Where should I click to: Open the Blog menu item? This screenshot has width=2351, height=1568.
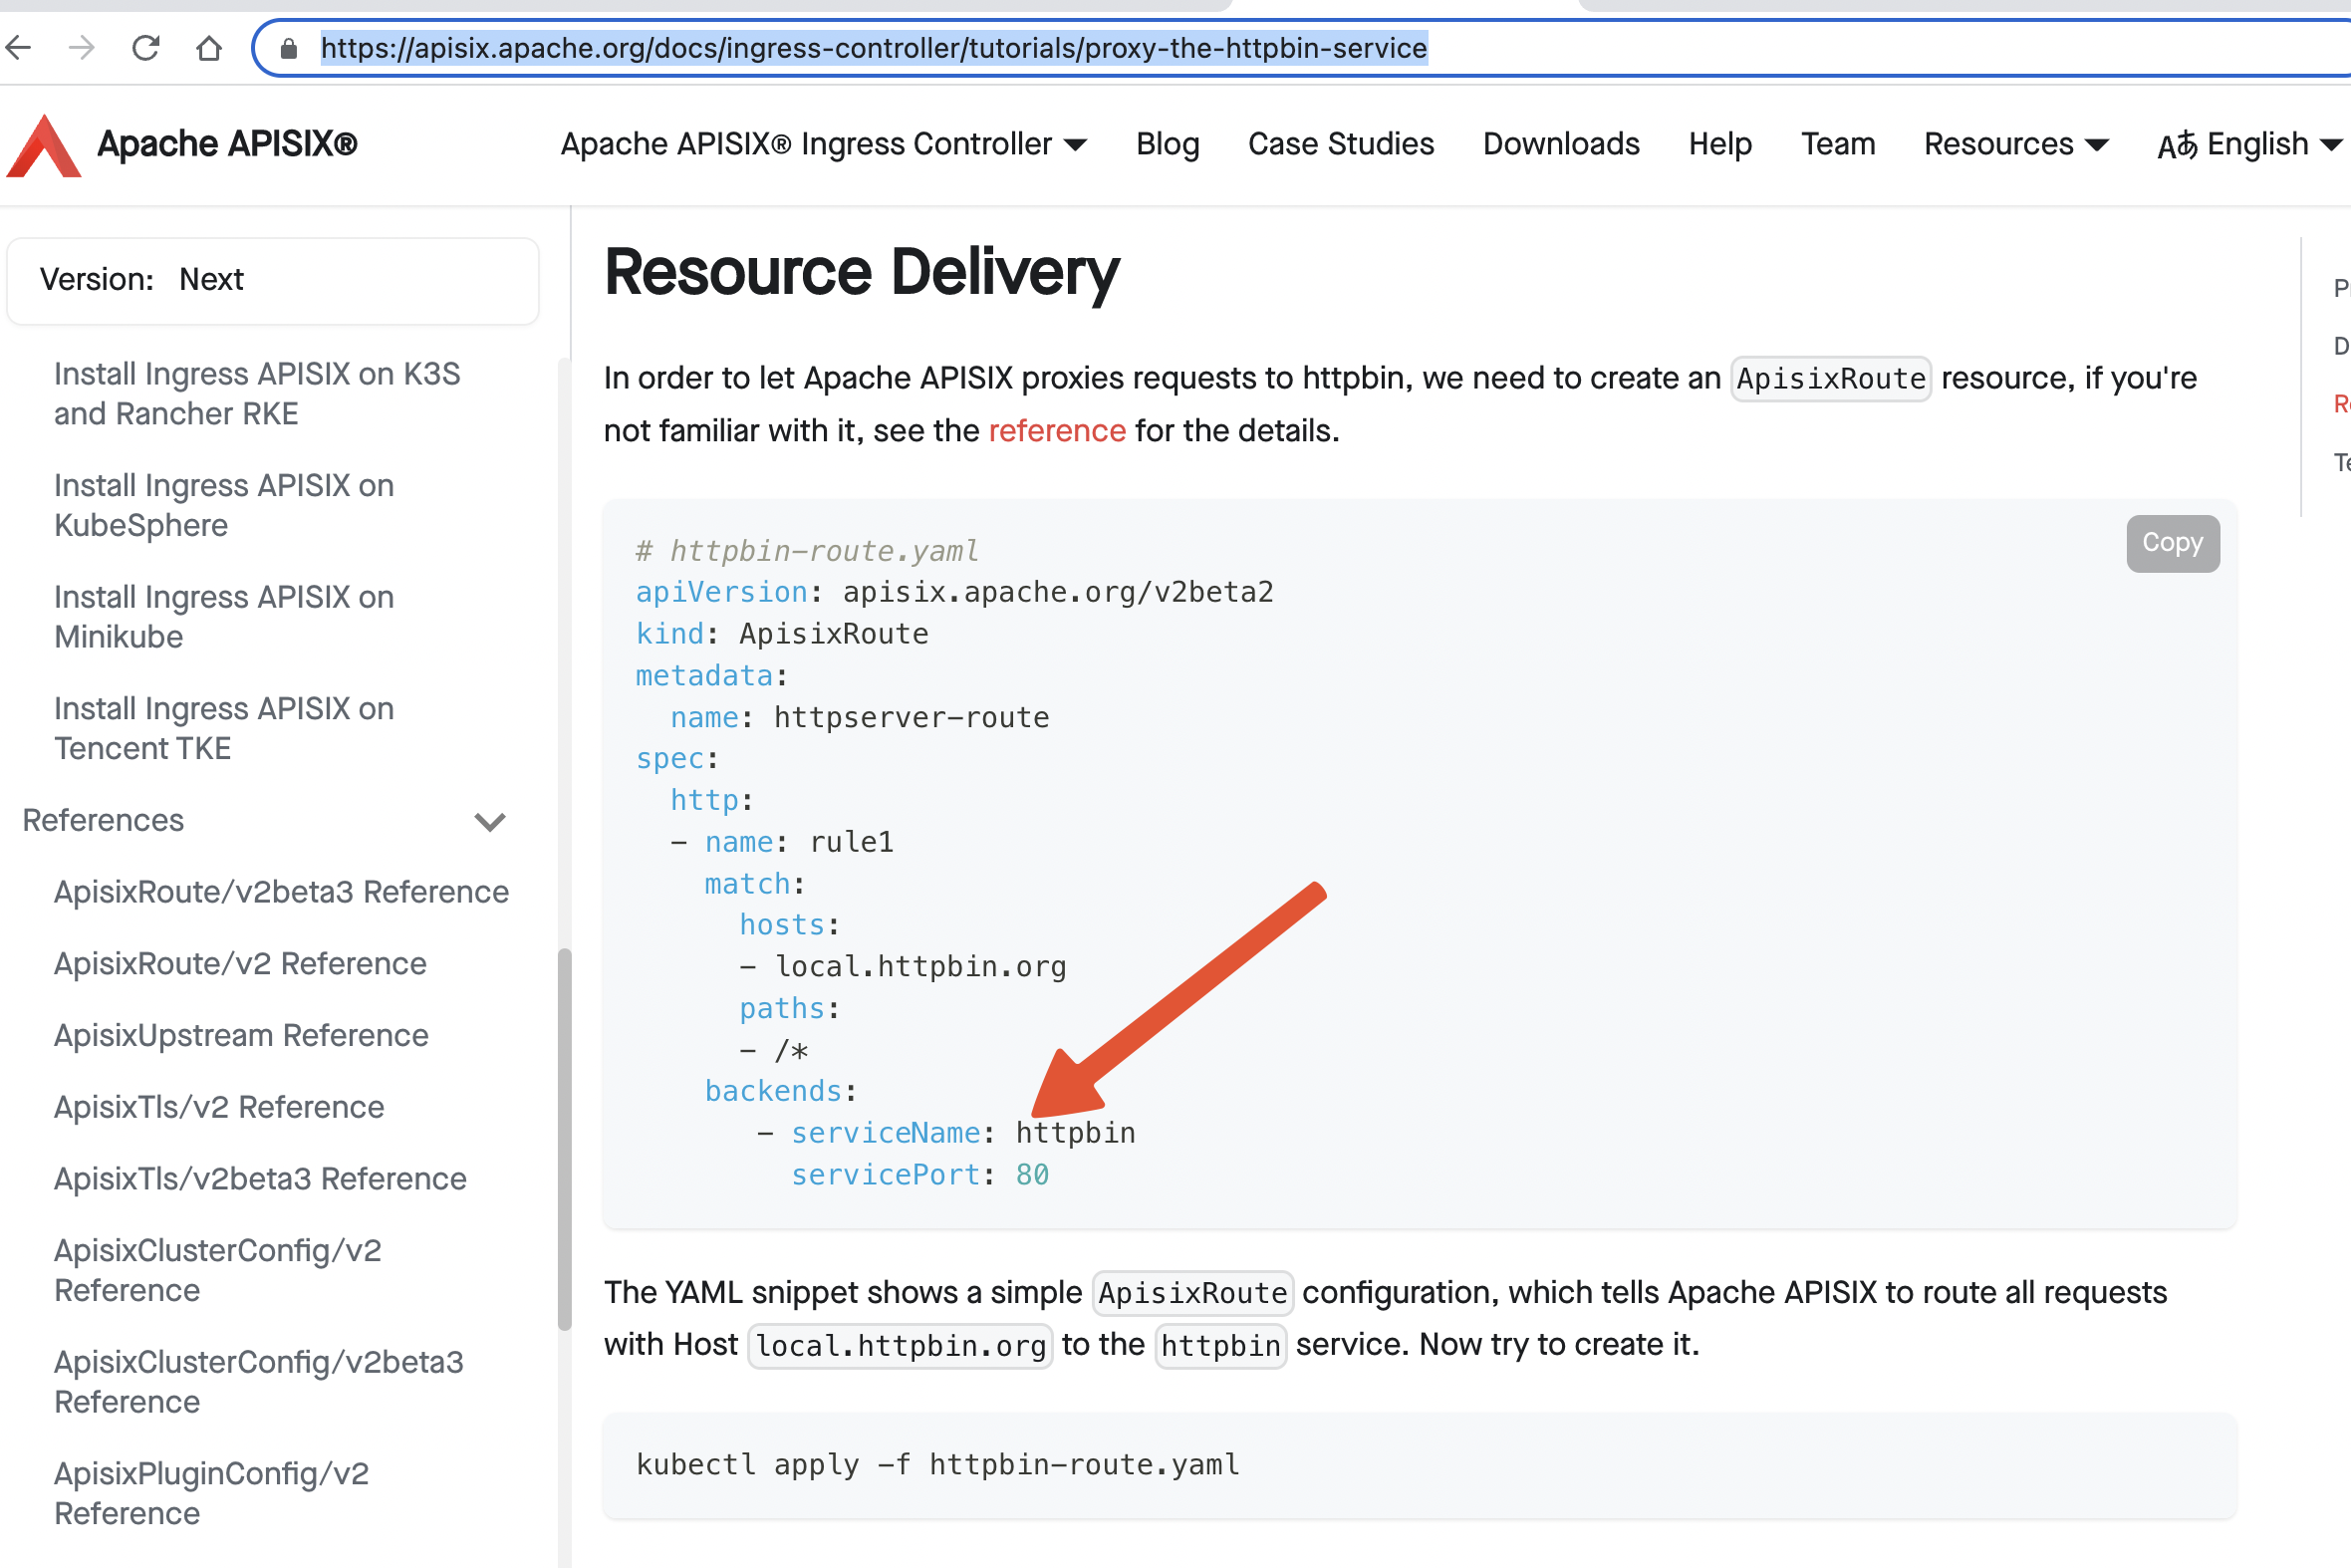[x=1167, y=144]
